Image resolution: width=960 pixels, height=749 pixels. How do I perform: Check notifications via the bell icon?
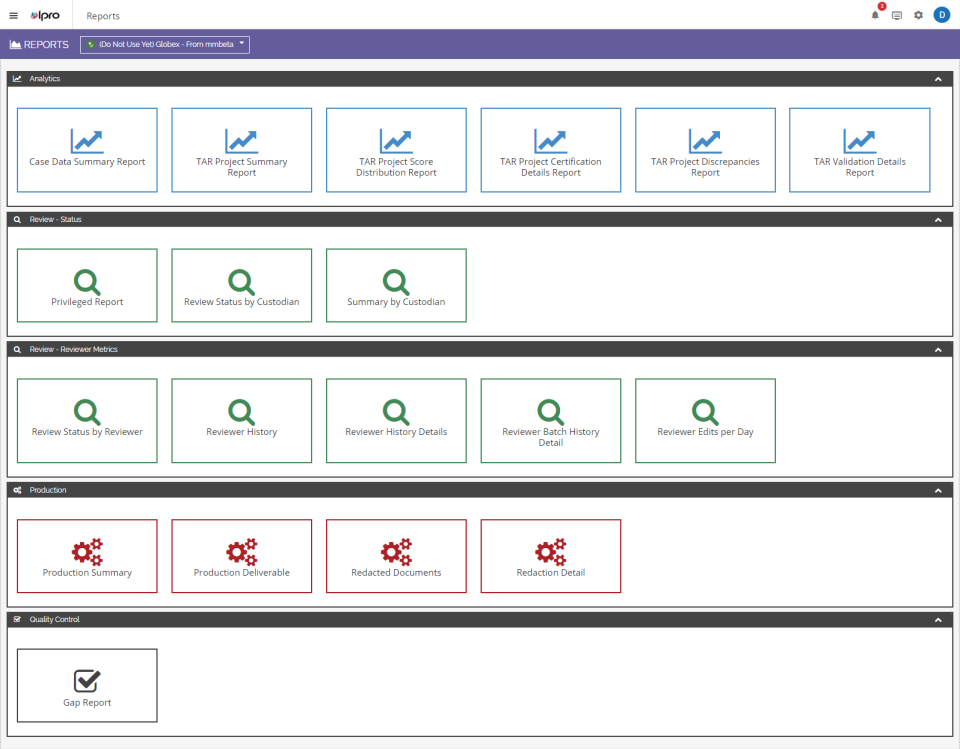tap(874, 15)
